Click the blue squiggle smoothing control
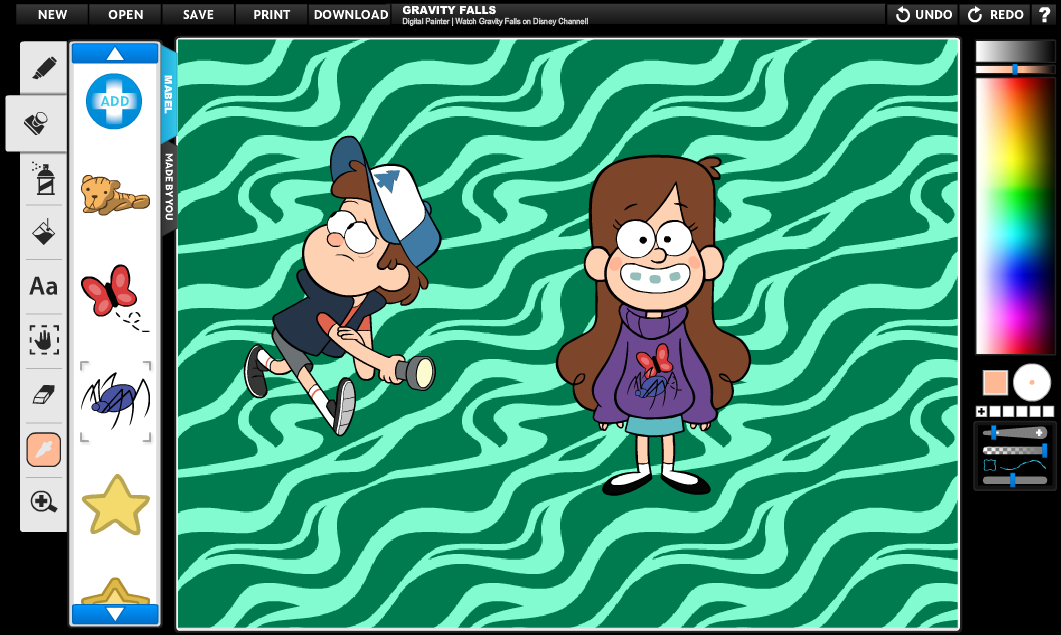 click(1015, 465)
